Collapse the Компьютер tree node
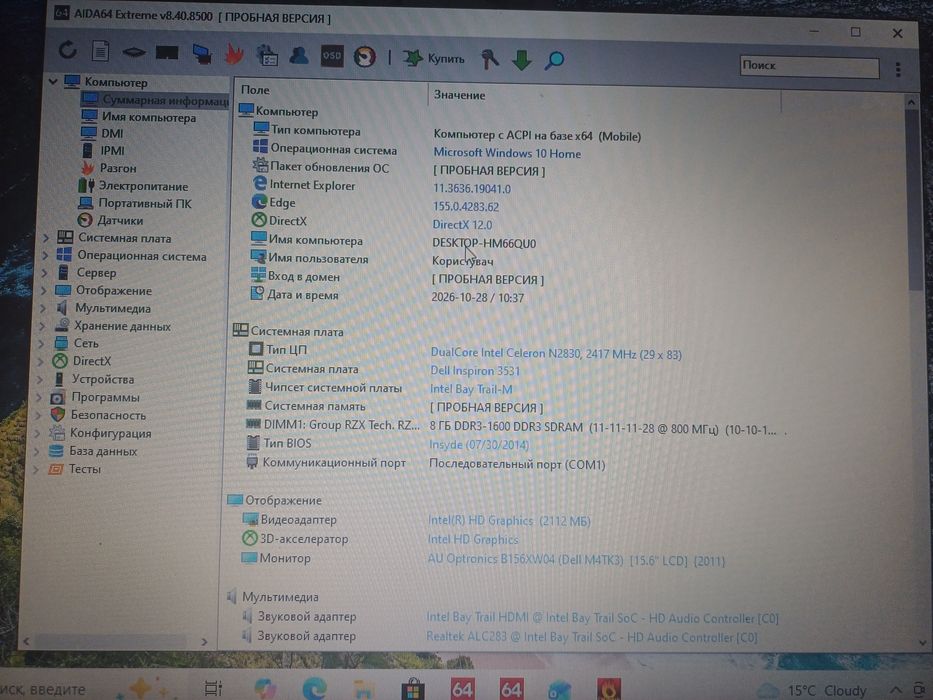The width and height of the screenshot is (933, 700). 53,81
